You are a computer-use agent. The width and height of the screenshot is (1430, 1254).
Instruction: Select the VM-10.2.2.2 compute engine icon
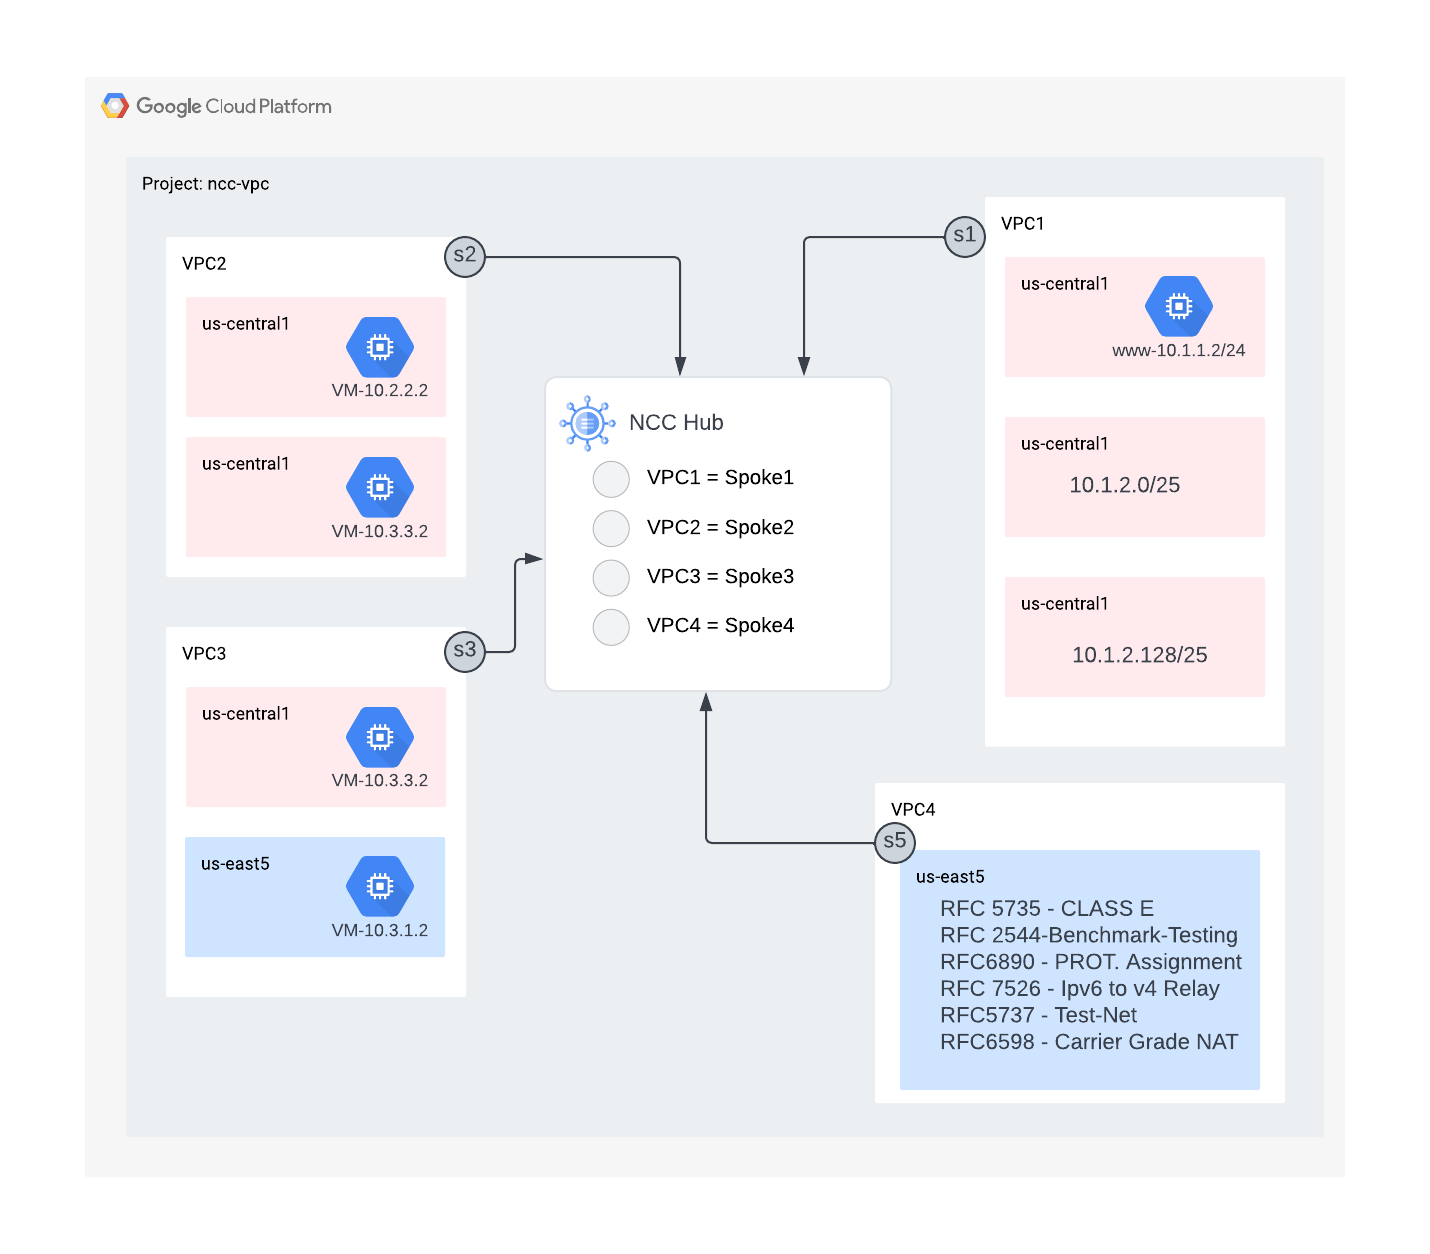tap(380, 347)
